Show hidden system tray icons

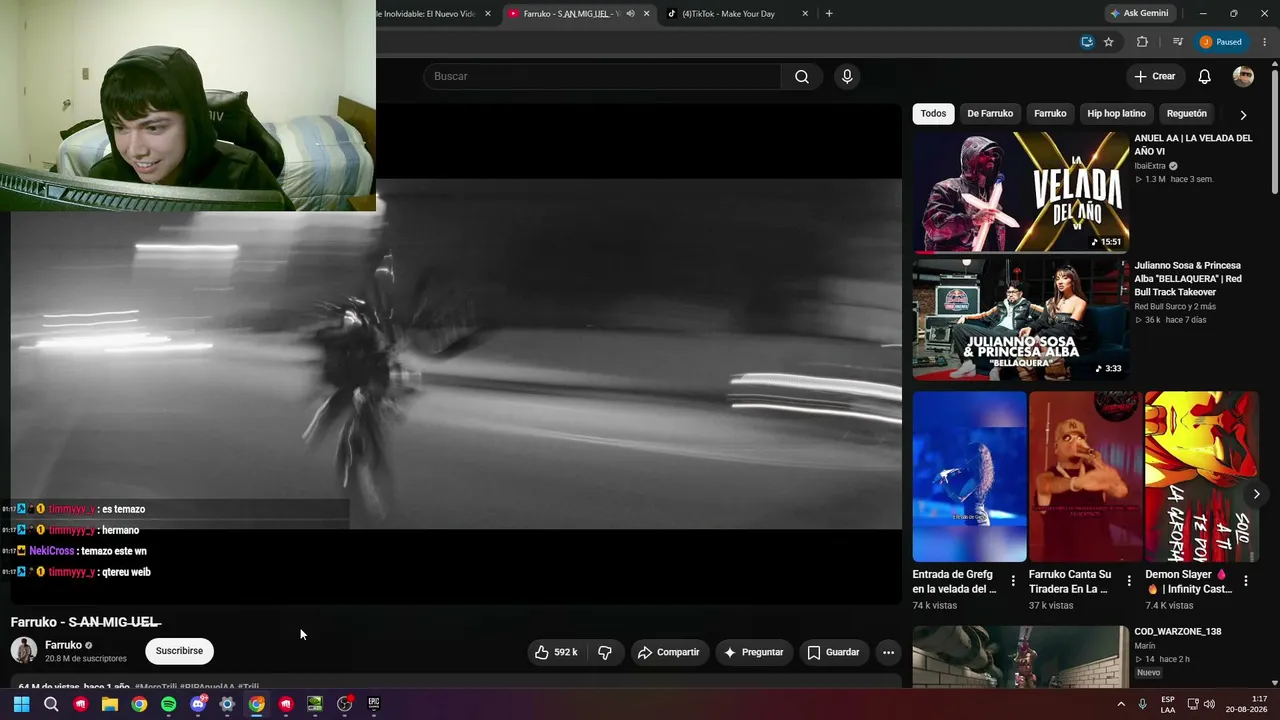[x=1120, y=704]
